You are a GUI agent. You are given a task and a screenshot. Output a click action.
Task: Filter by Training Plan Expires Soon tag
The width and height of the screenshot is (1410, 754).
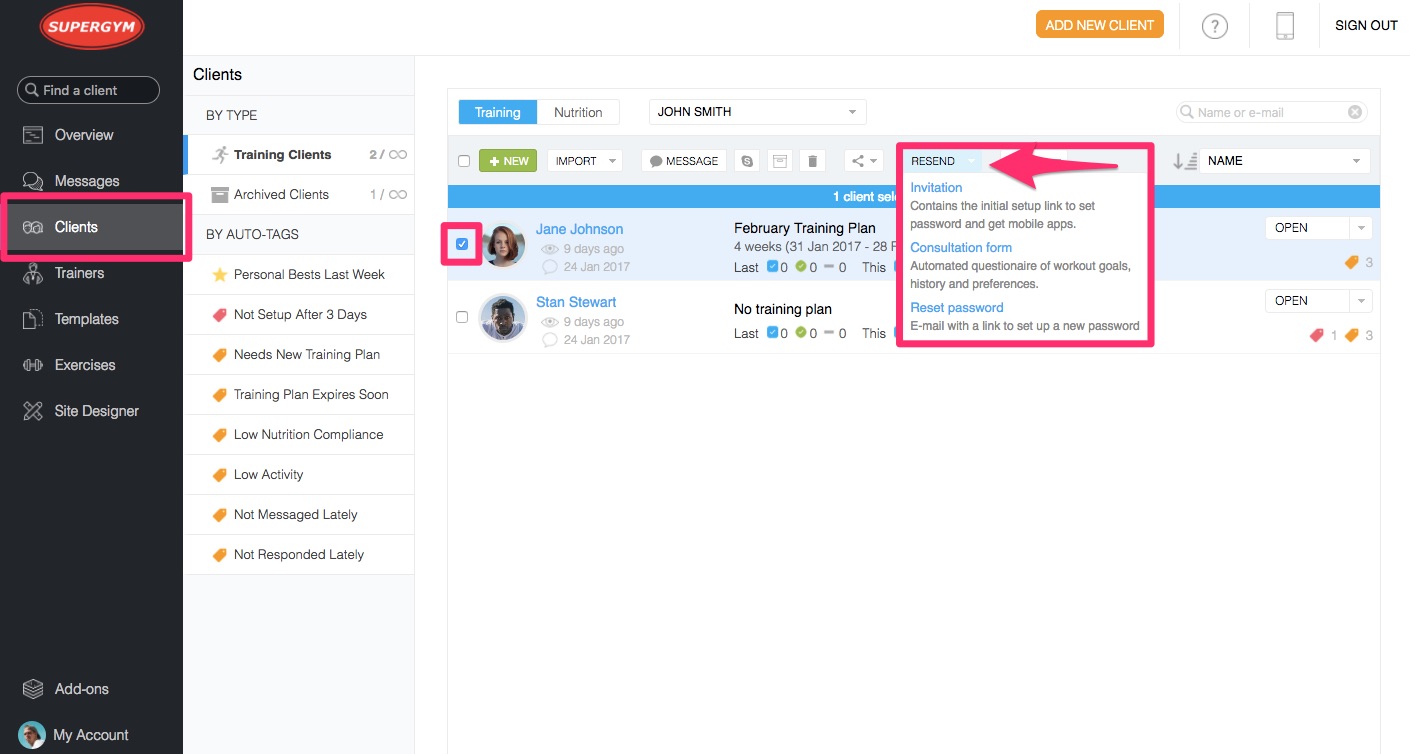pyautogui.click(x=299, y=395)
